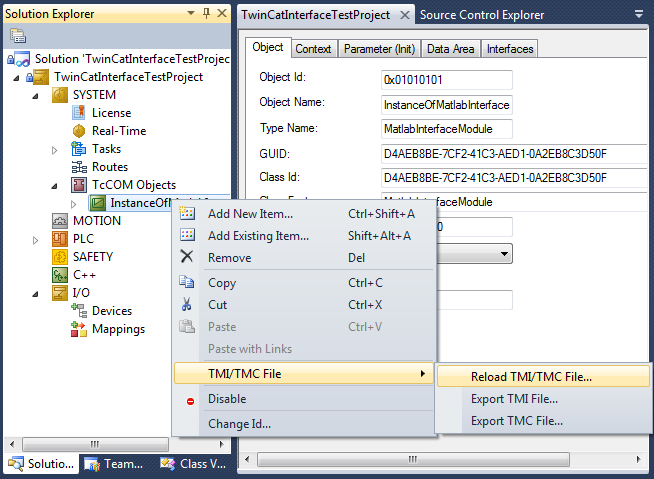This screenshot has width=654, height=479.
Task: Close the TwinCatInterfaceTestProject document tab
Action: 404,15
